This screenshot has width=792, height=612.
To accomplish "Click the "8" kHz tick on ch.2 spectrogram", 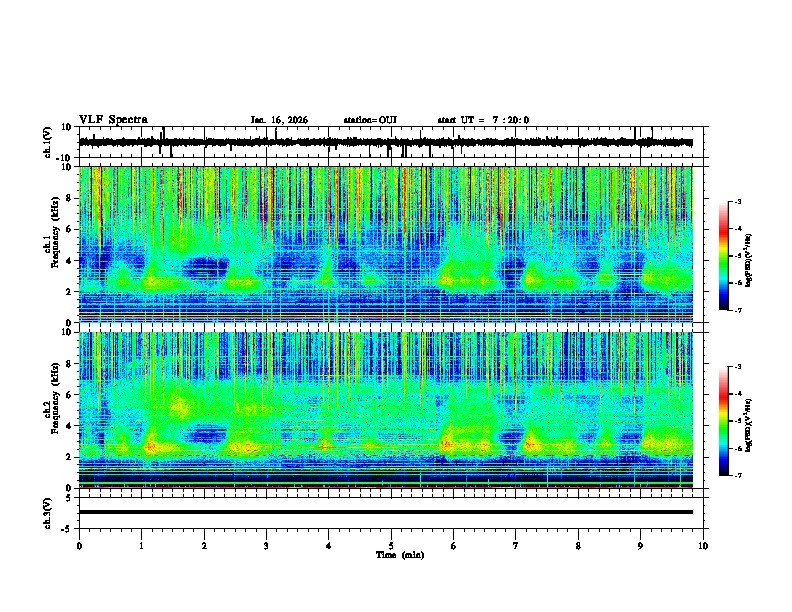I will point(70,364).
